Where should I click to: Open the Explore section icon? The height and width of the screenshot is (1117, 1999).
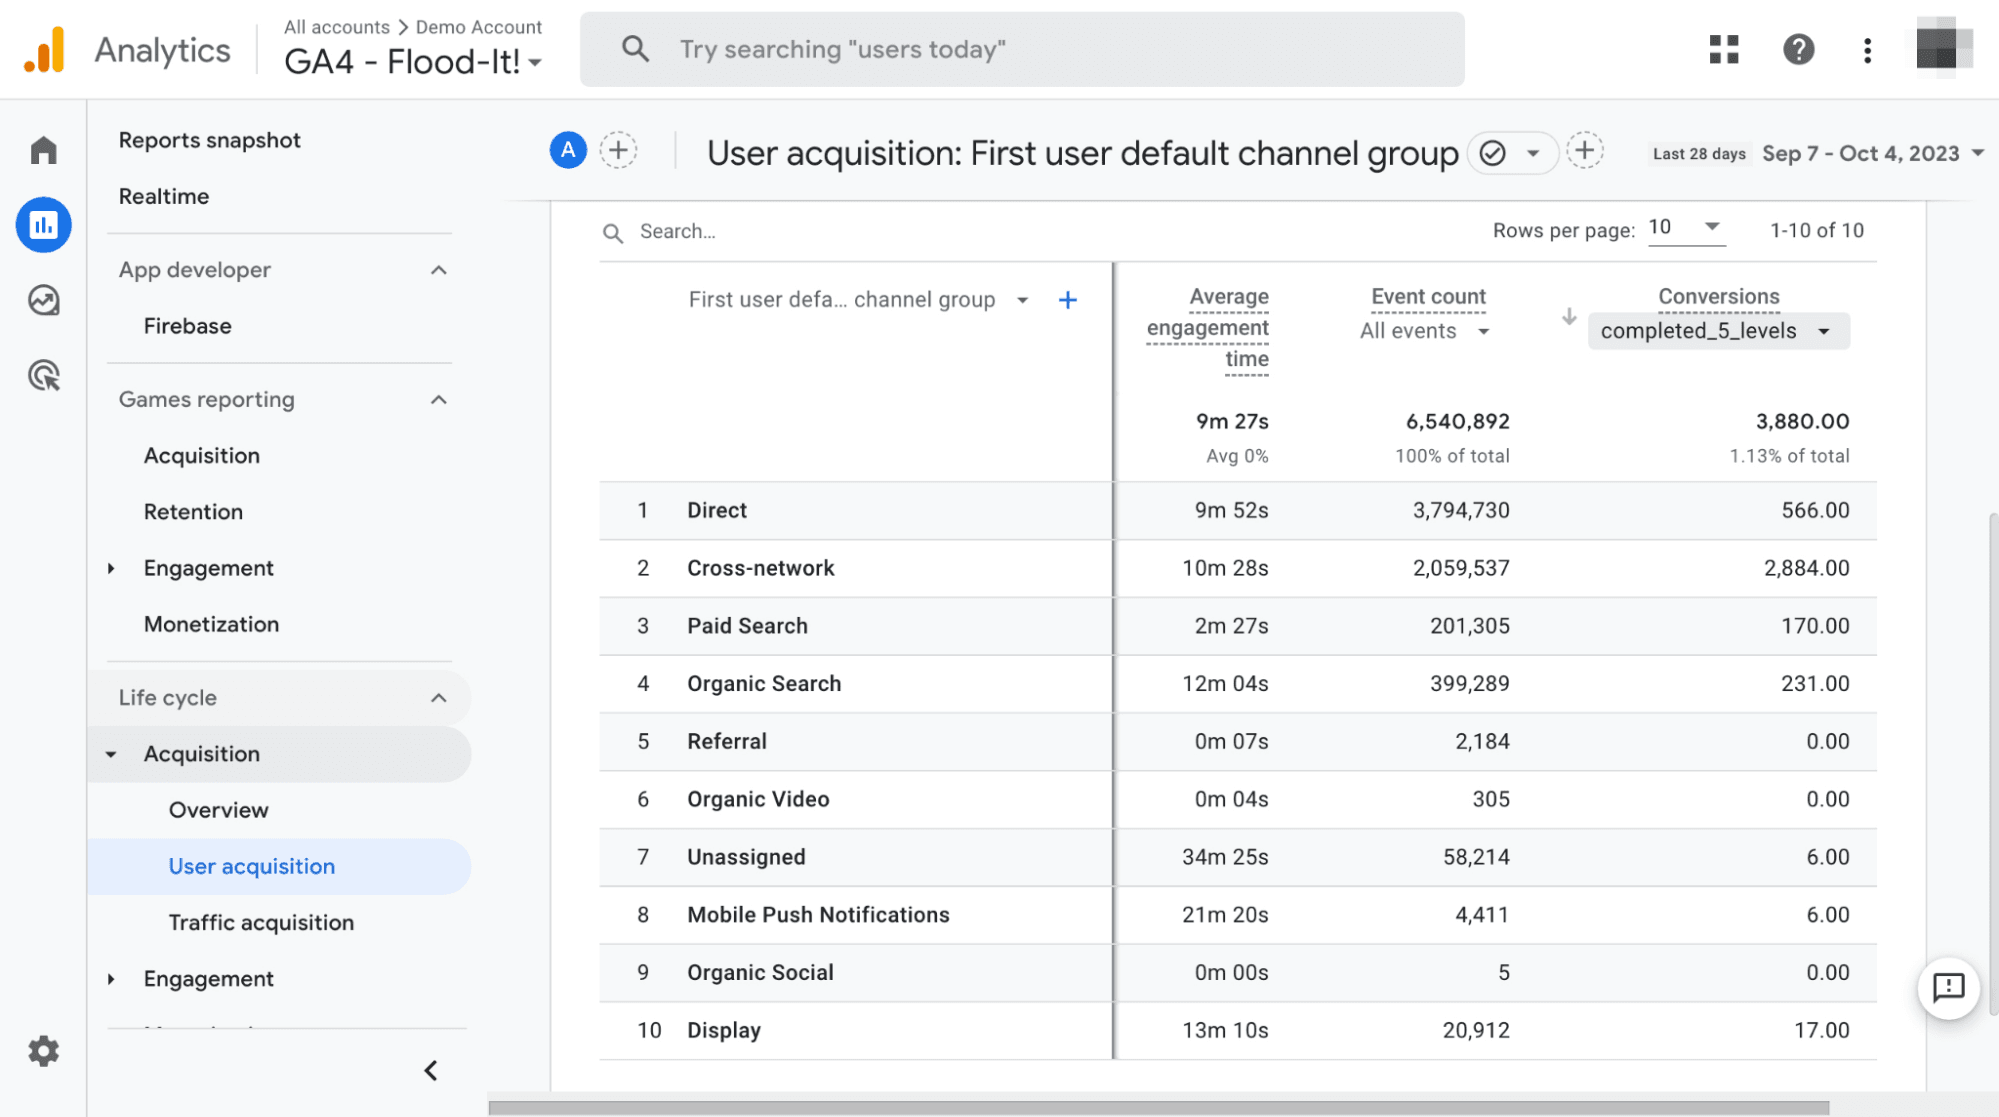point(44,300)
